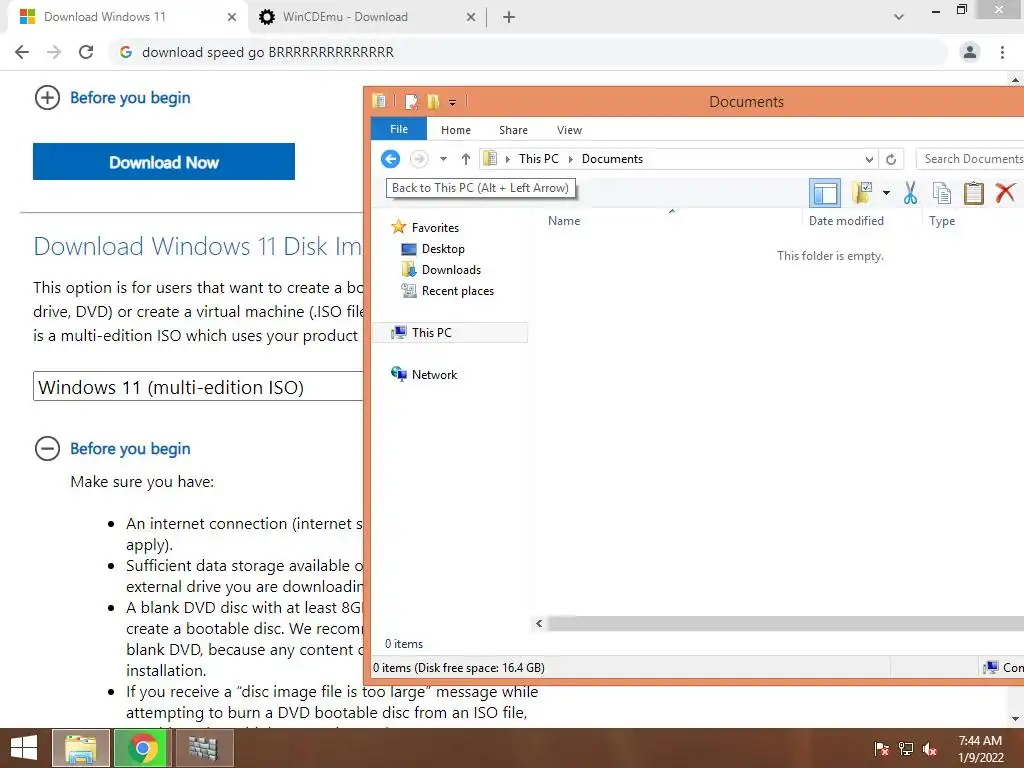Close the WinCDEmu - Download tab
Image resolution: width=1024 pixels, height=768 pixels.
[471, 17]
